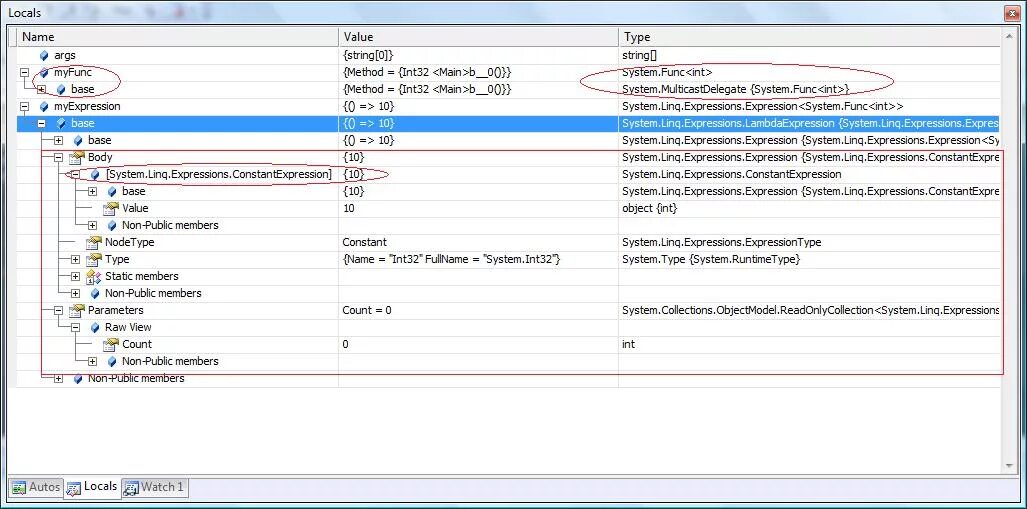
Task: Click the Name = "Int32" value cell
Action: (451, 259)
